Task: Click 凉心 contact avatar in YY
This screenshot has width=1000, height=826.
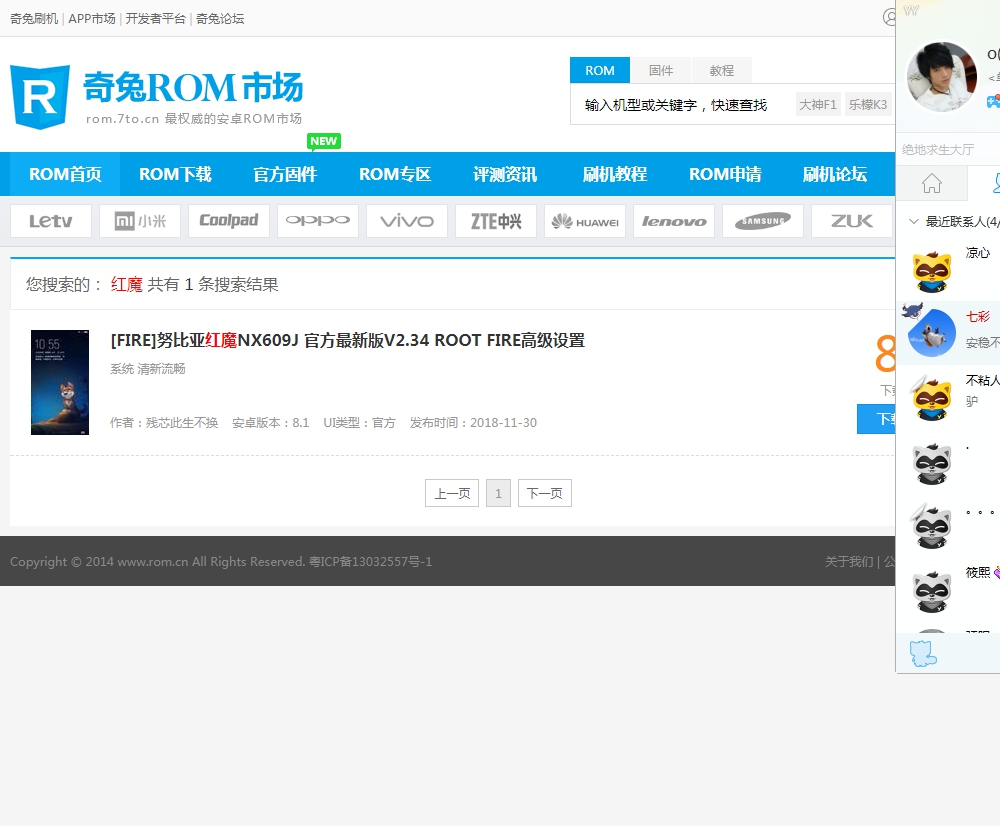Action: point(932,272)
